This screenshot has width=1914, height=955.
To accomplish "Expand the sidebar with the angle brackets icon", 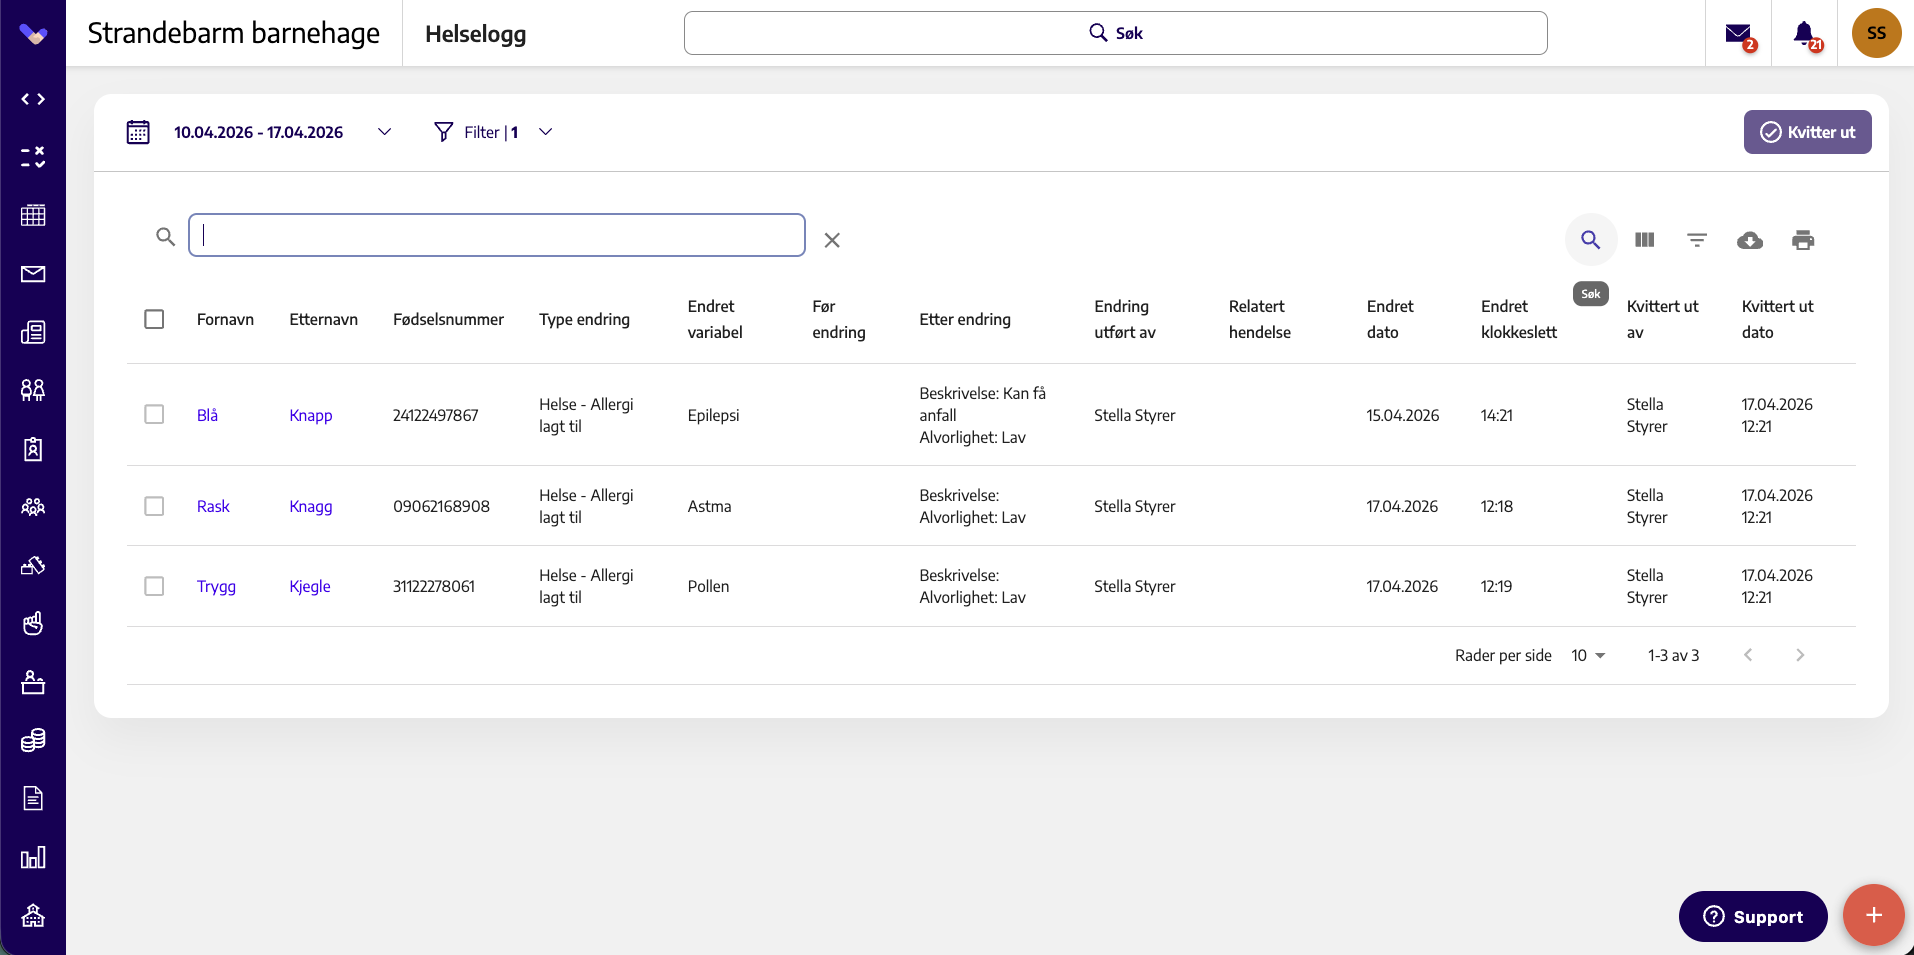I will 33,99.
